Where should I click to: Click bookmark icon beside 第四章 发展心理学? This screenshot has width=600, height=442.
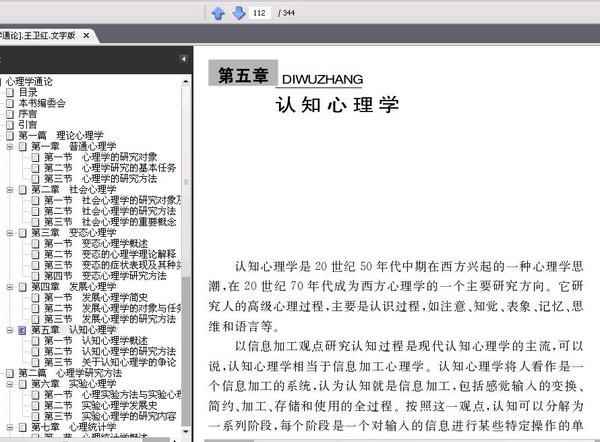[23, 287]
